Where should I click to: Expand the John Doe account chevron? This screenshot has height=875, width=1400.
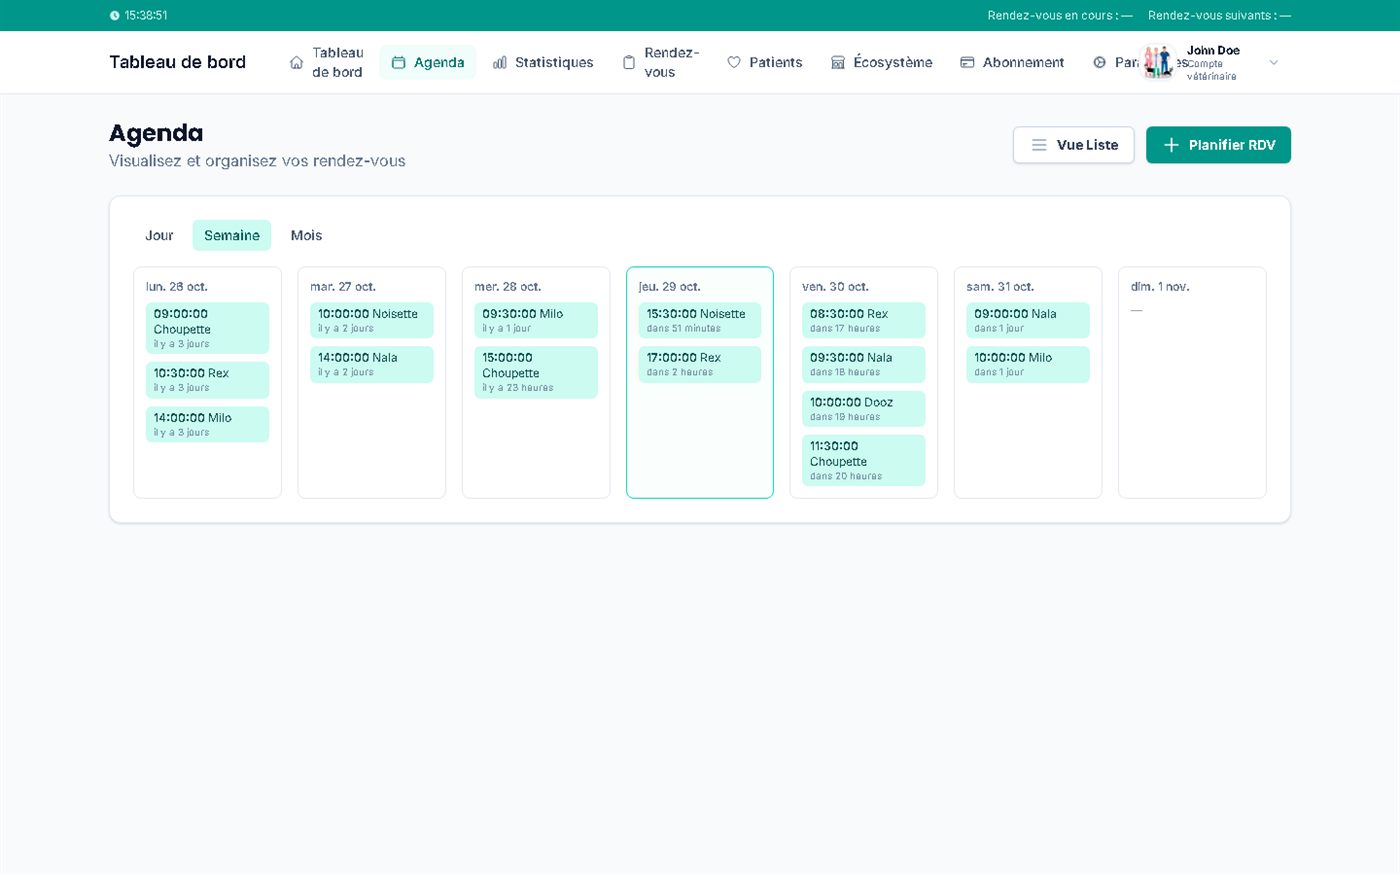tap(1273, 62)
